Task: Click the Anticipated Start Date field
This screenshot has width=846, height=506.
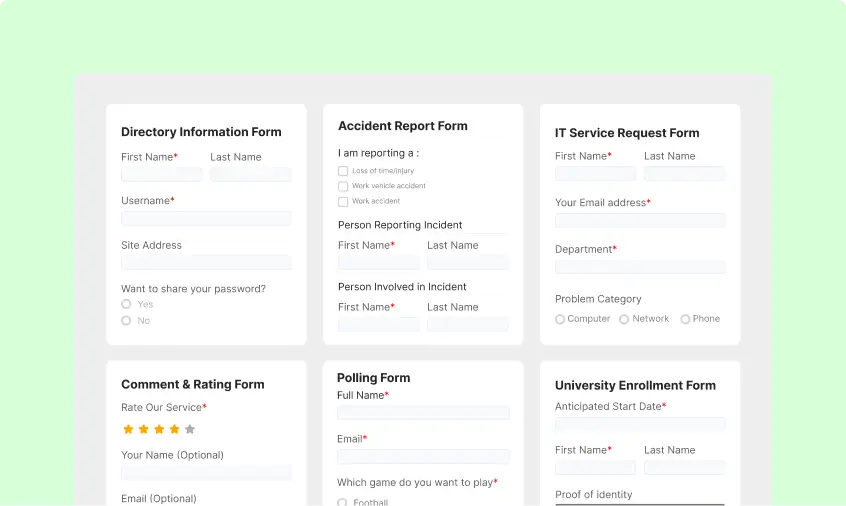Action: pos(640,424)
